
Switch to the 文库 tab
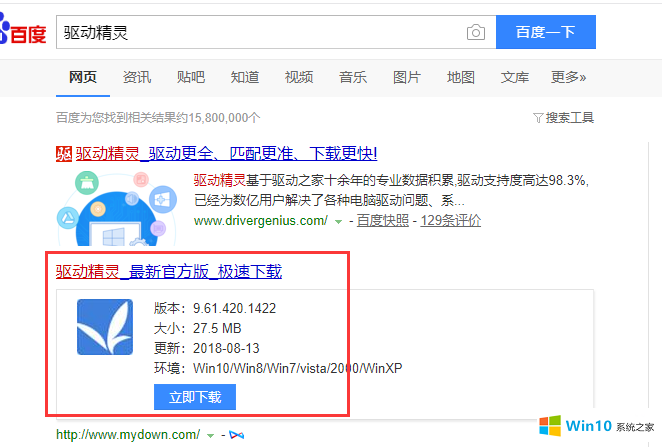click(x=515, y=77)
